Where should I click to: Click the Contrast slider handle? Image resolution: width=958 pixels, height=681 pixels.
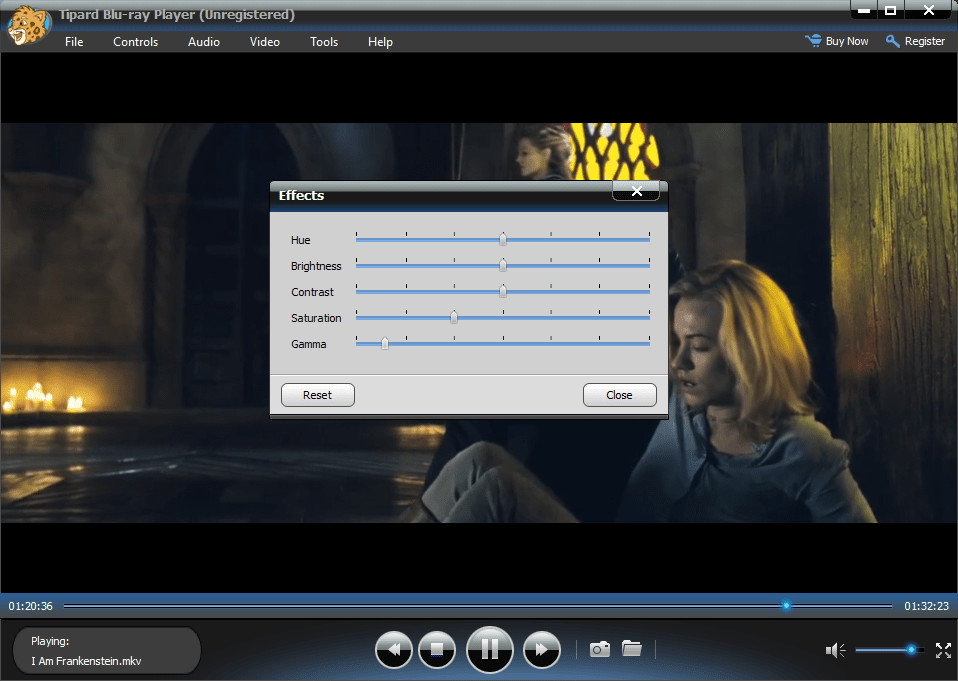(503, 291)
